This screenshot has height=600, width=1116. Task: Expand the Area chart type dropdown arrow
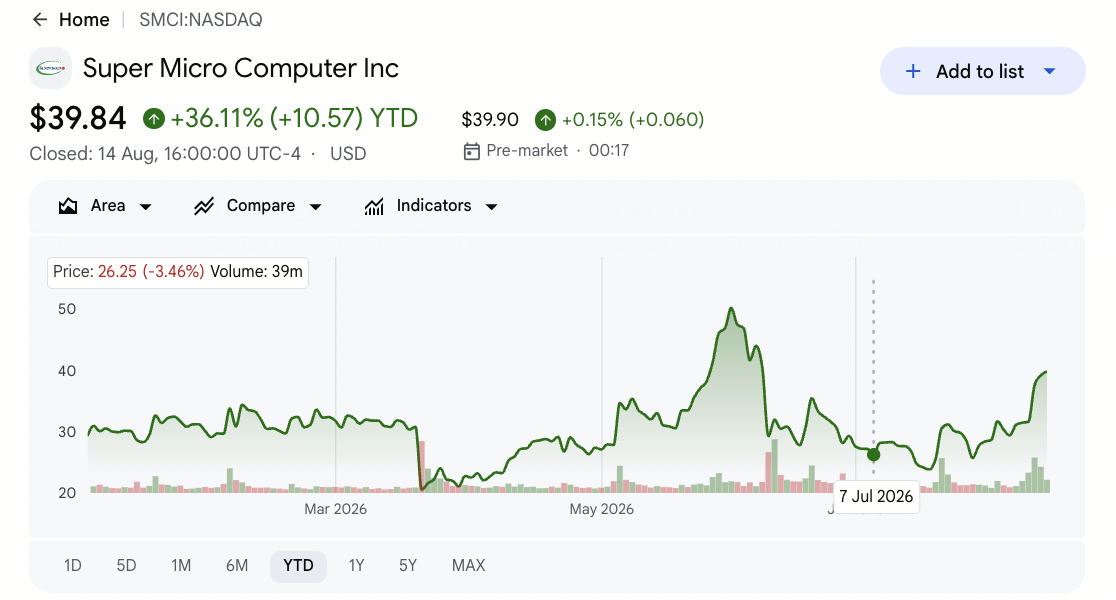click(146, 207)
